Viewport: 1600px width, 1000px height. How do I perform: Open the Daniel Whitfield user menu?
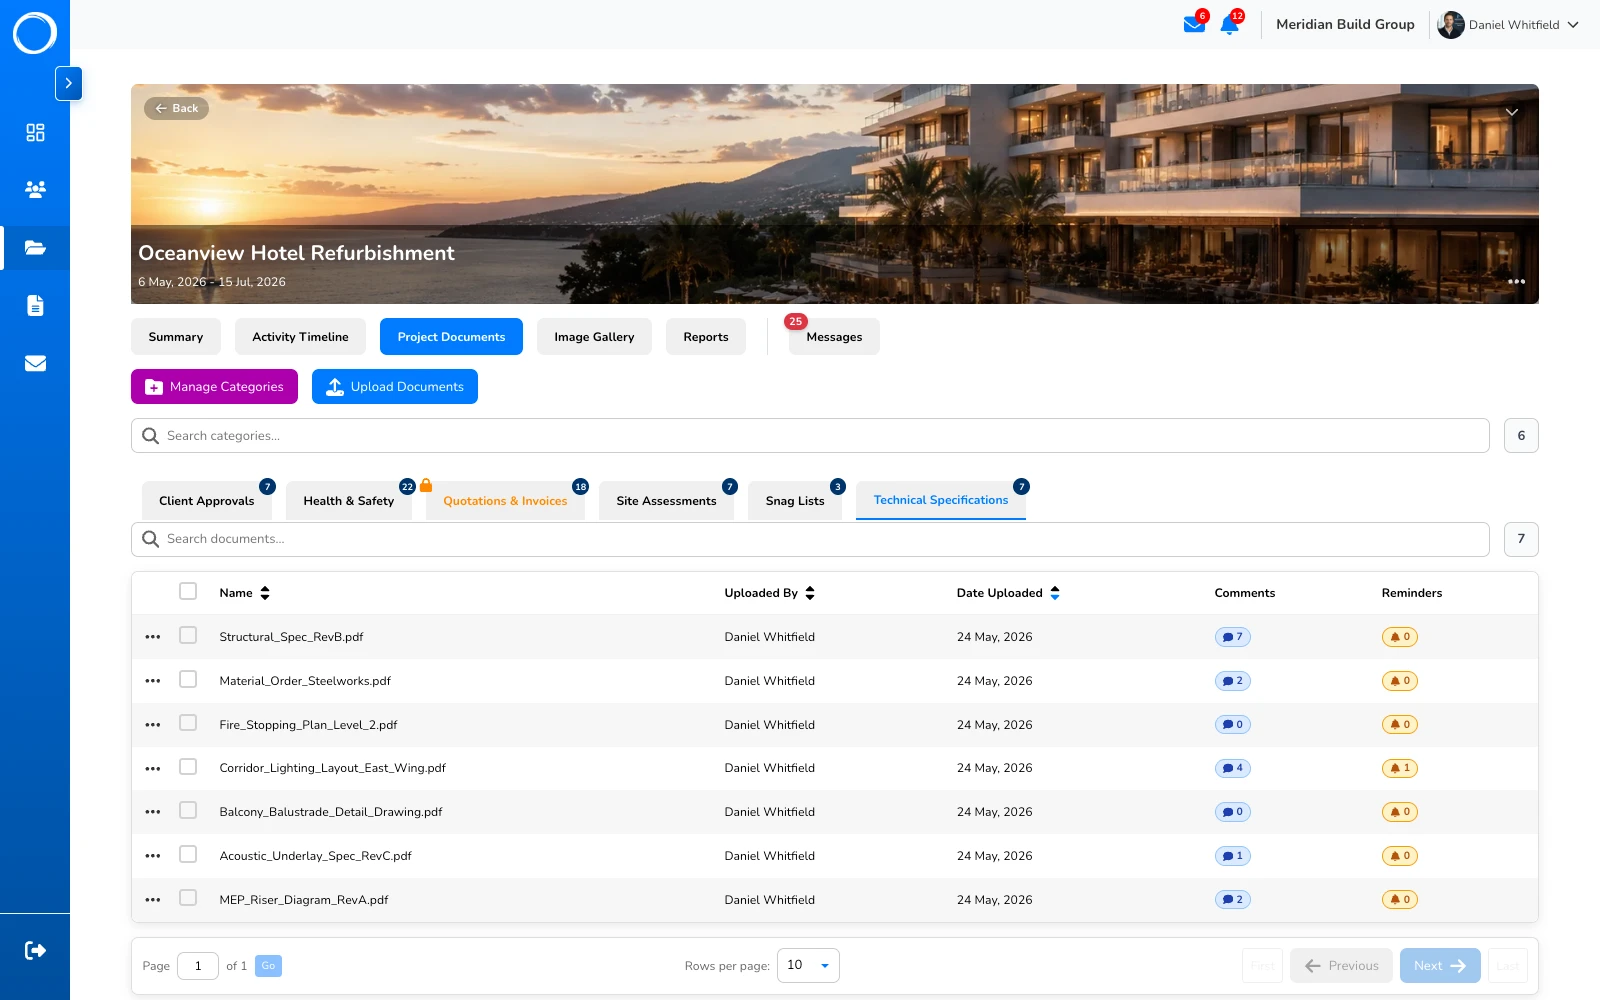point(1508,25)
